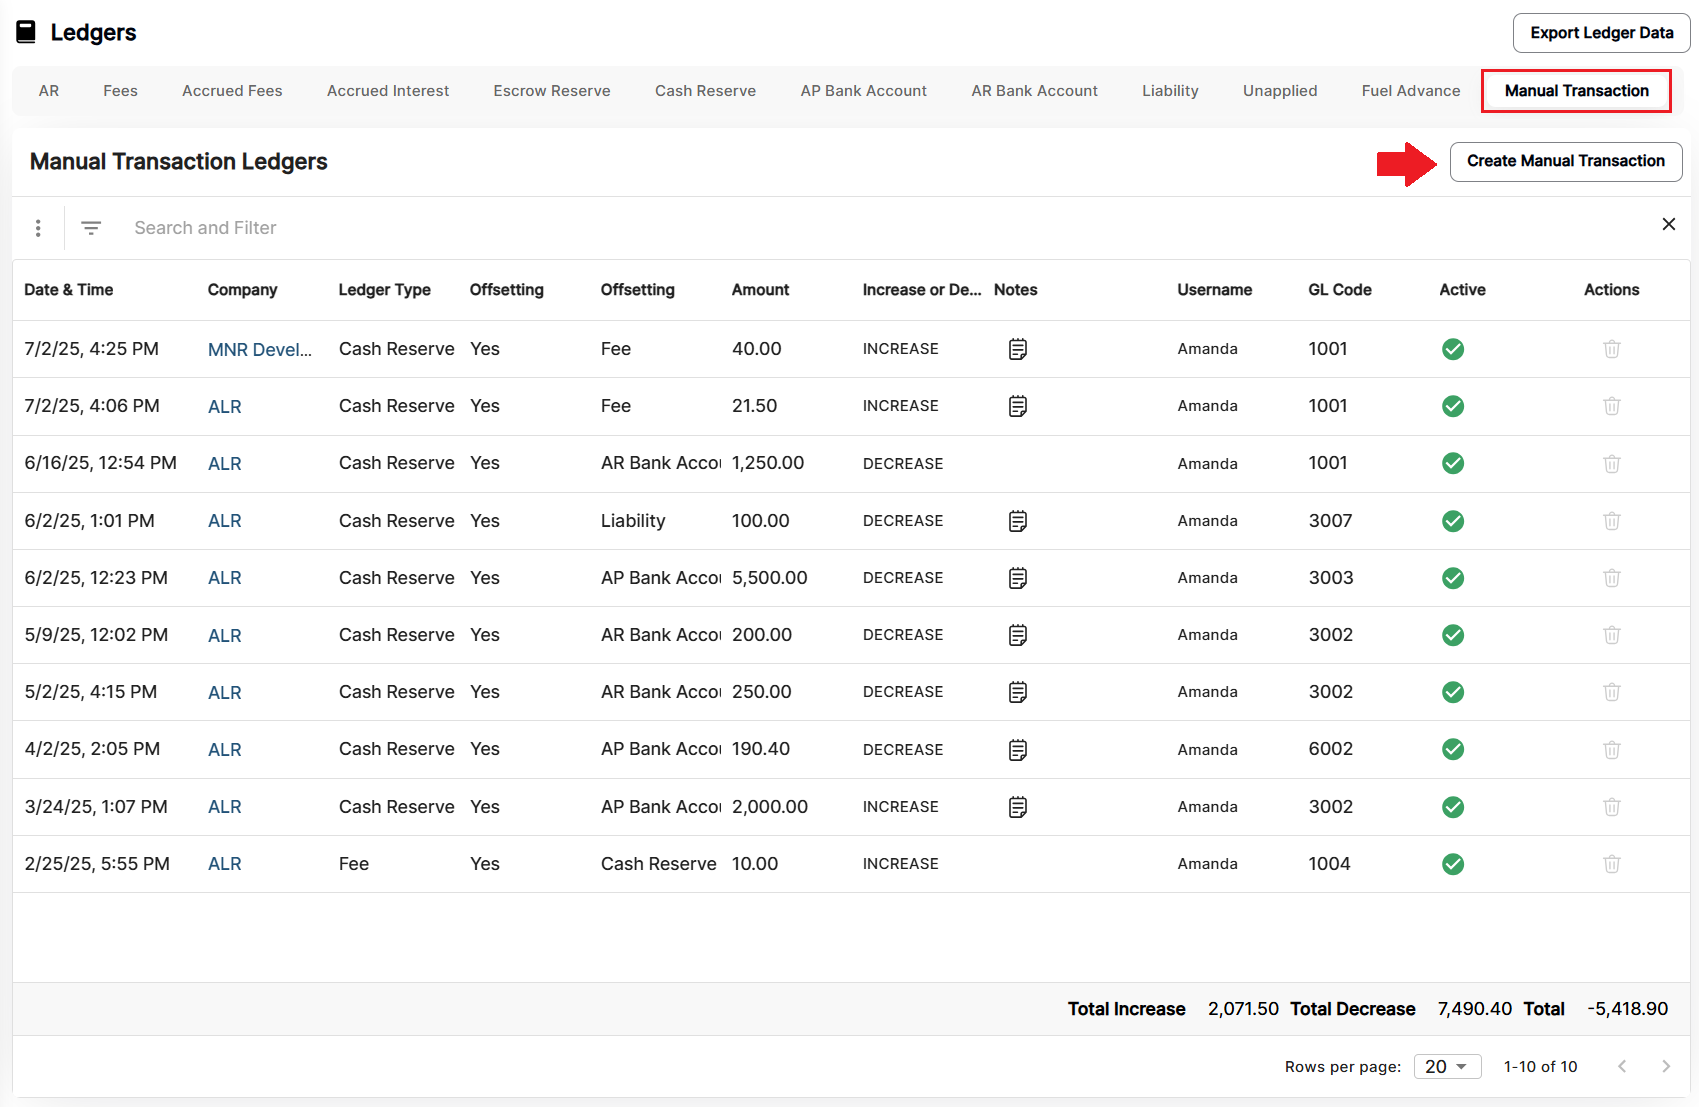Click the trash icon on the 2/25/25 row
Image resolution: width=1699 pixels, height=1107 pixels.
coord(1611,864)
